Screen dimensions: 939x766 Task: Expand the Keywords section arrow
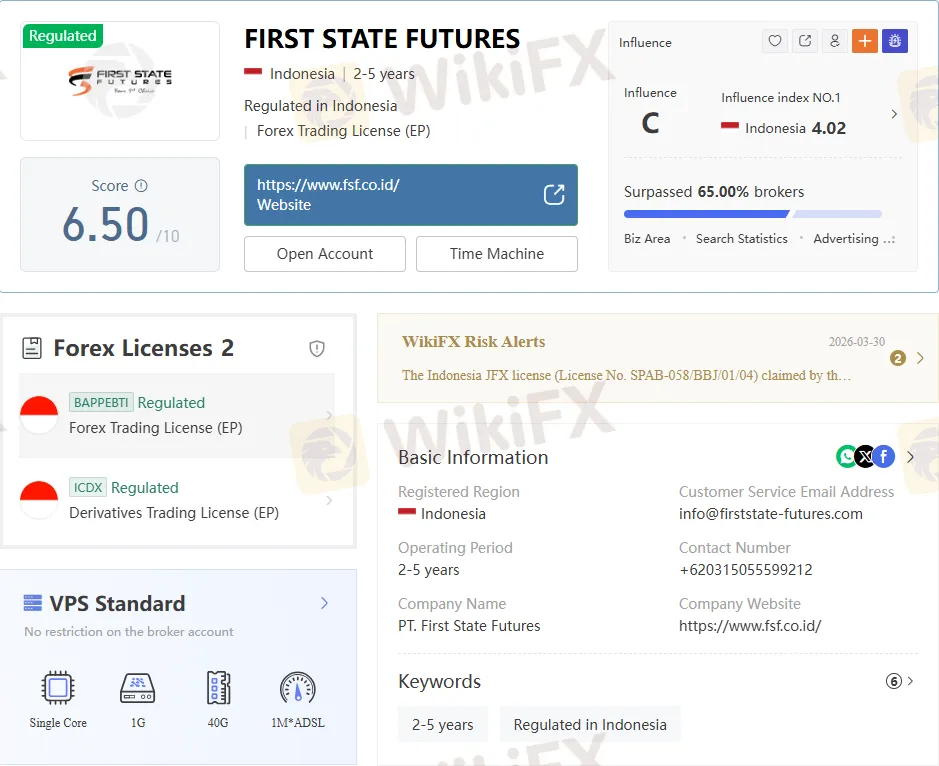910,681
